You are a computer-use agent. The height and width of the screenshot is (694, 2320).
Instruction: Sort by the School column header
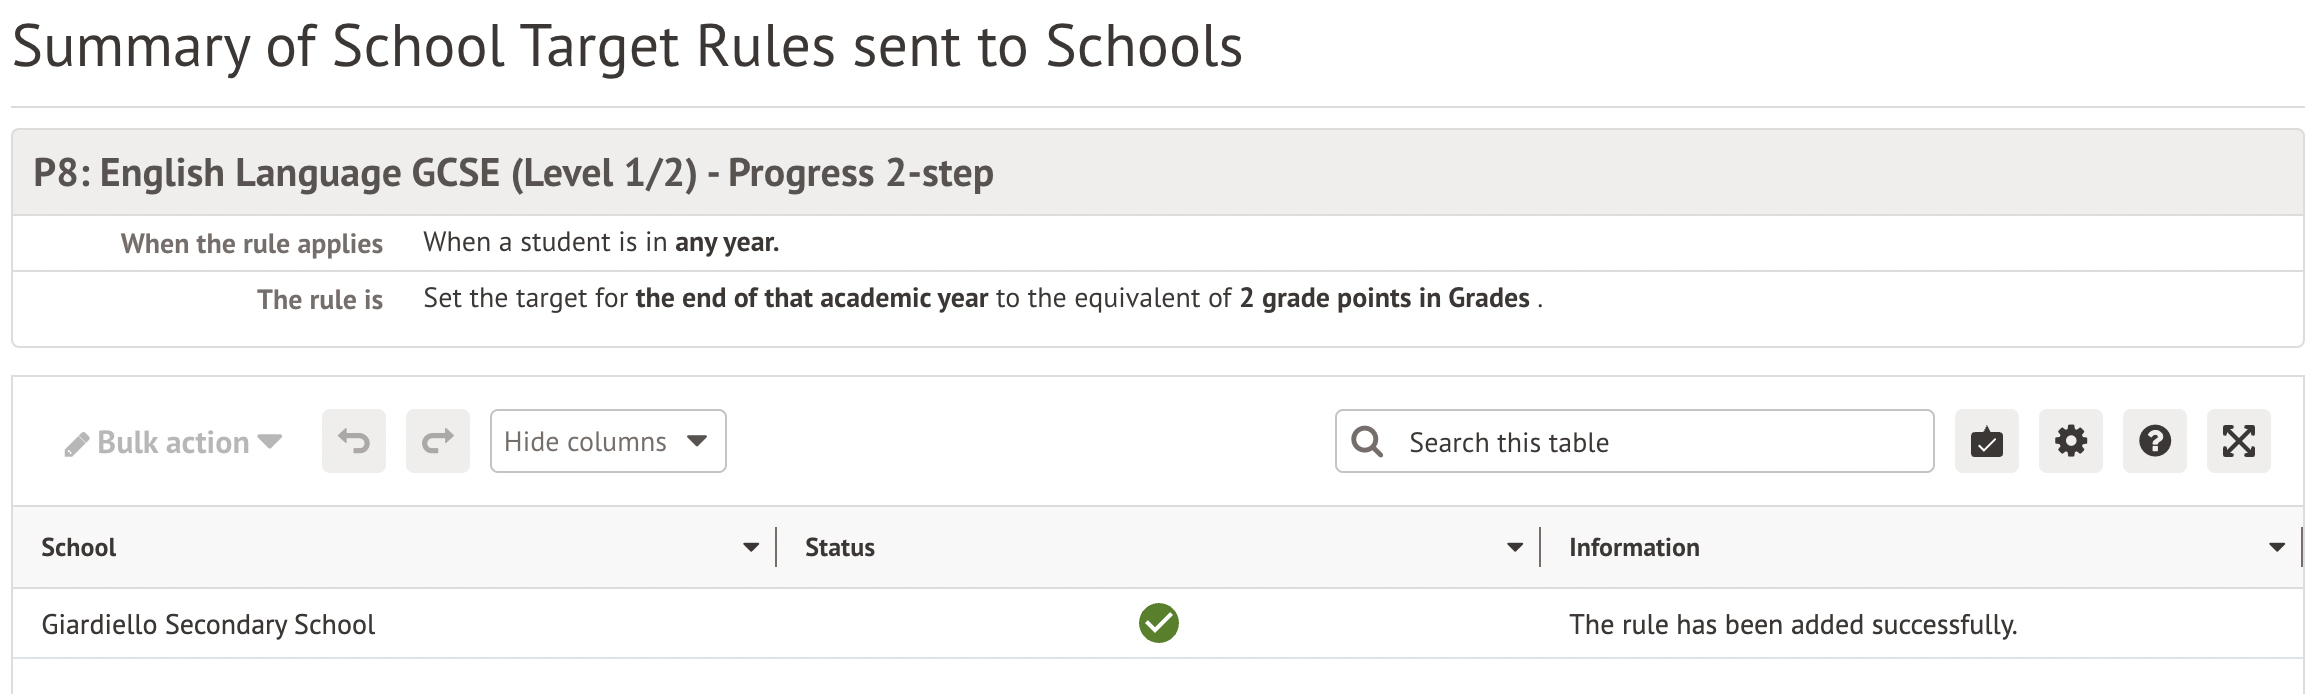point(79,547)
